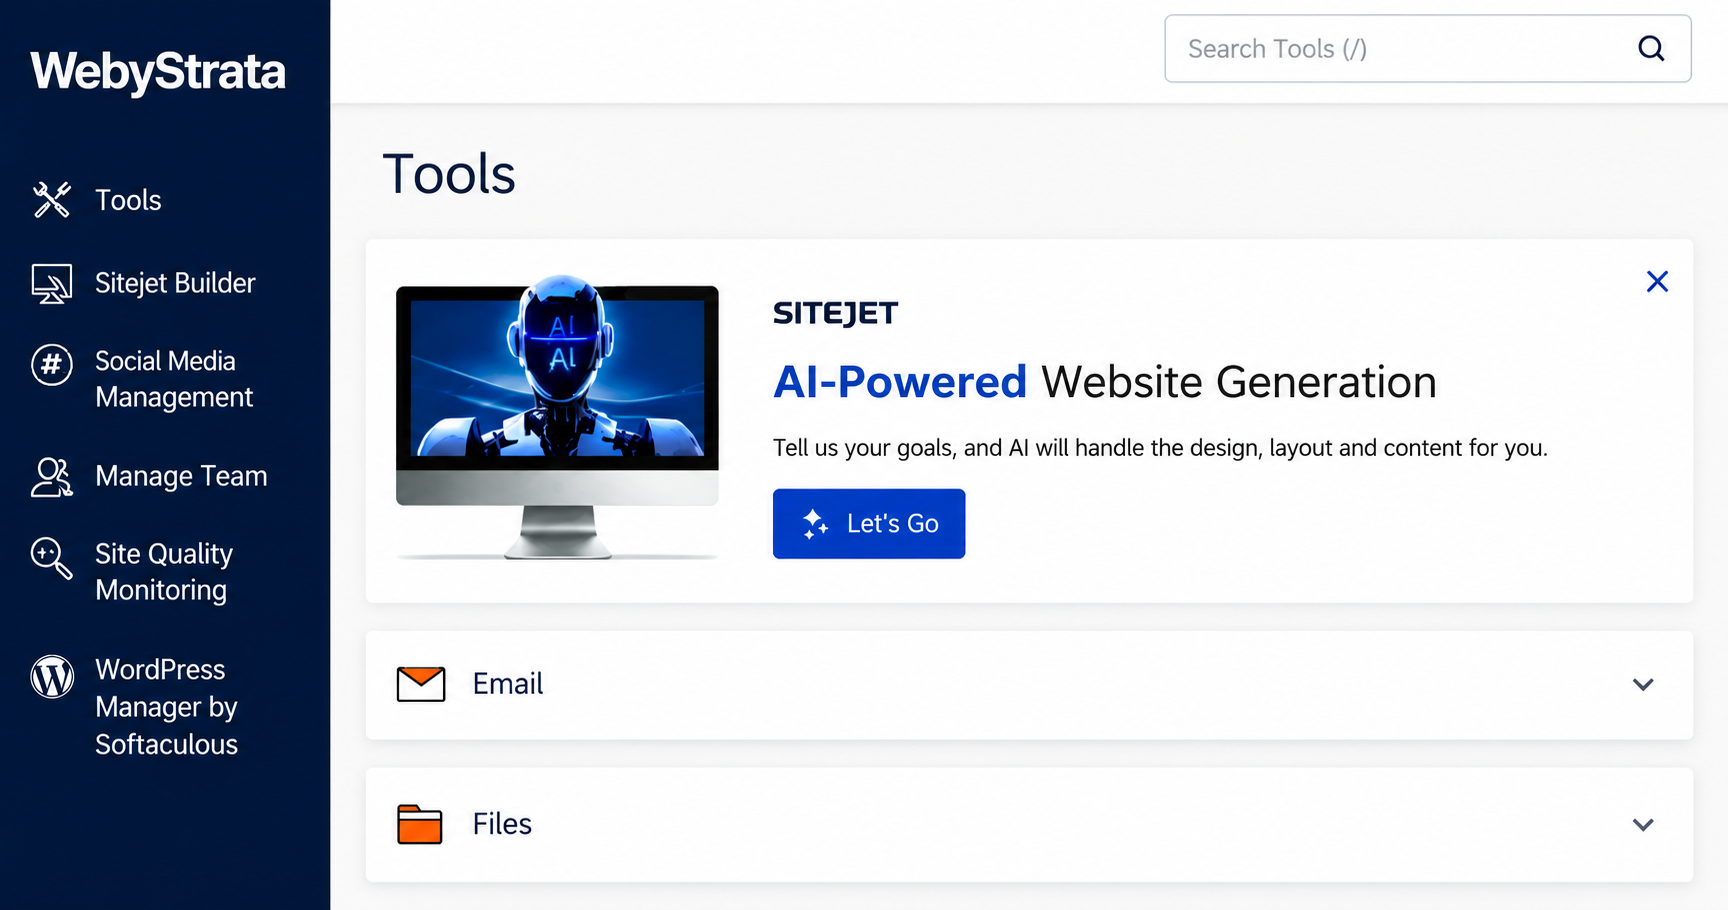Screen dimensions: 1728x910
Task: Open the Manage Team menu item
Action: 181,476
